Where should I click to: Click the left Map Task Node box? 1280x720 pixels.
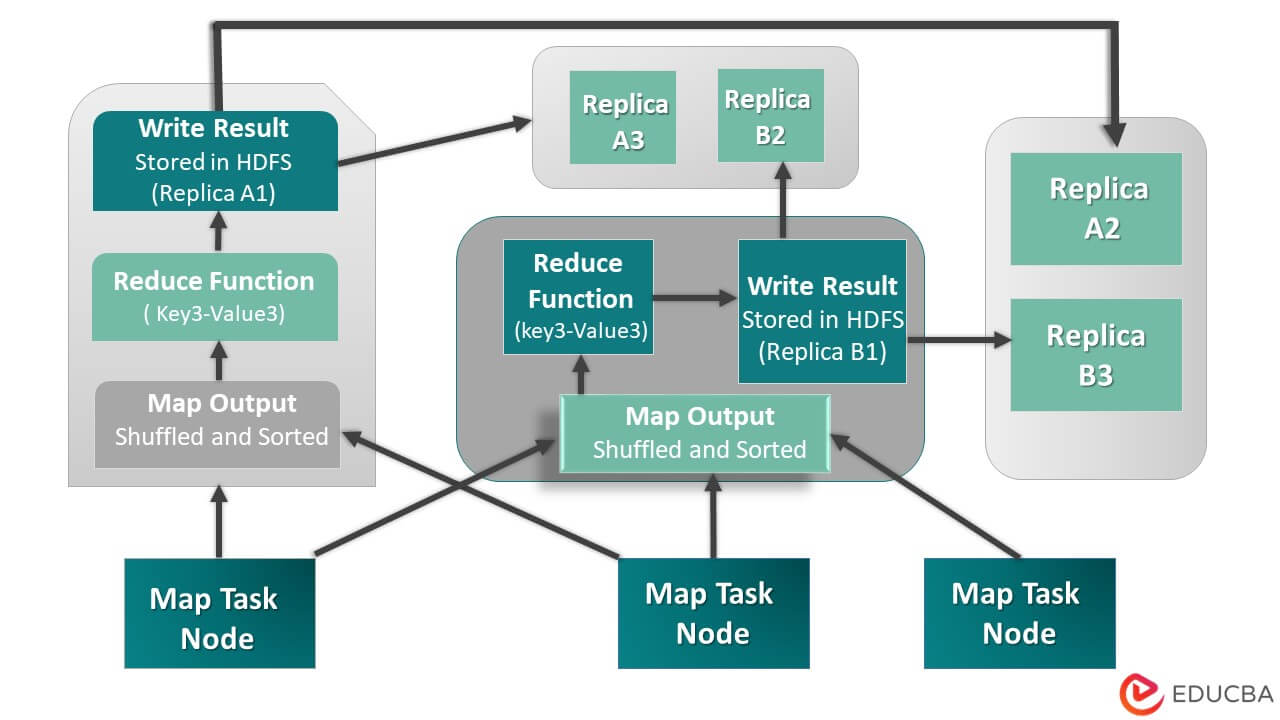pyautogui.click(x=219, y=613)
